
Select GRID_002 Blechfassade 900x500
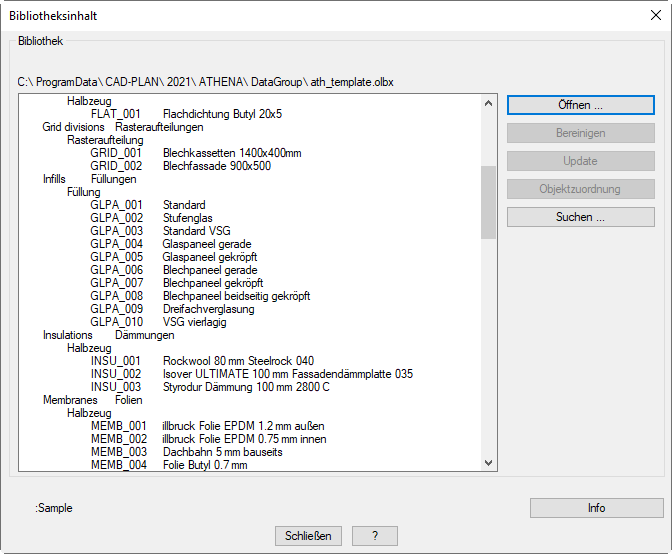tap(180, 166)
